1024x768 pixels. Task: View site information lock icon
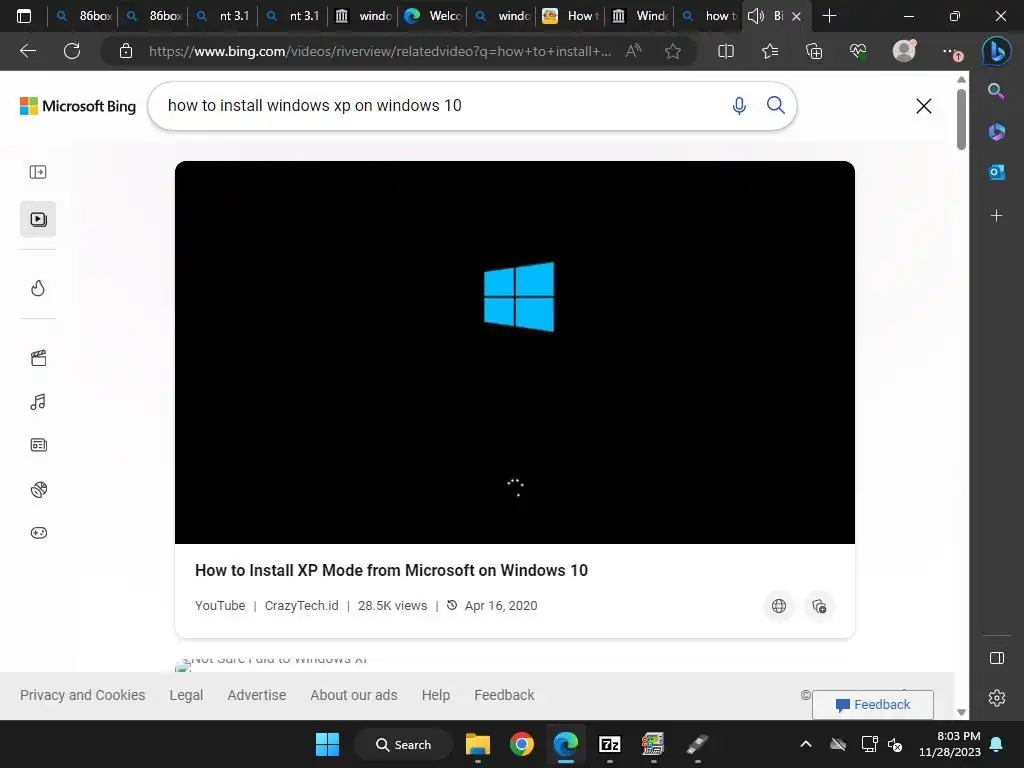126,51
